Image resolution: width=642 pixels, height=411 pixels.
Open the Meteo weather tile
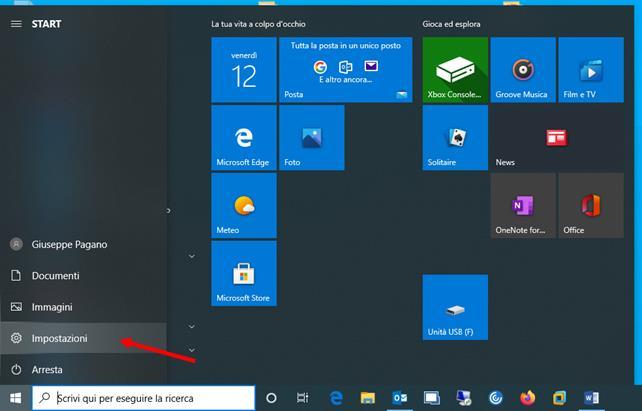(x=244, y=206)
